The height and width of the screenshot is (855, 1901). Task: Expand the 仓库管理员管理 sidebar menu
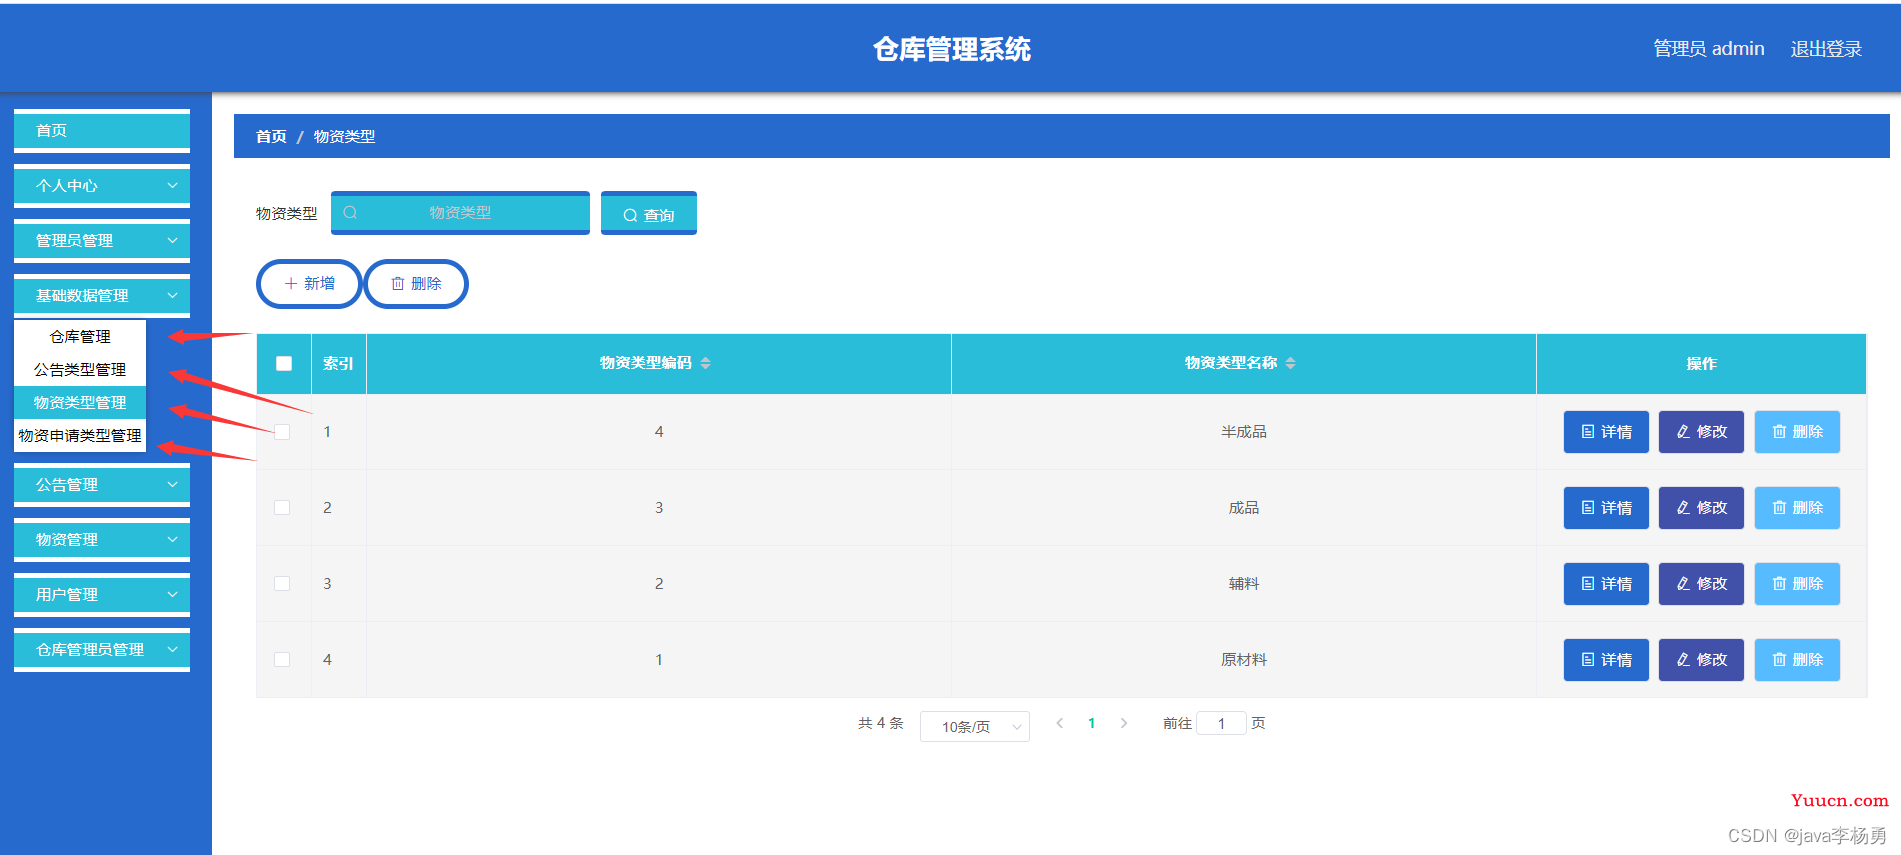tap(102, 650)
